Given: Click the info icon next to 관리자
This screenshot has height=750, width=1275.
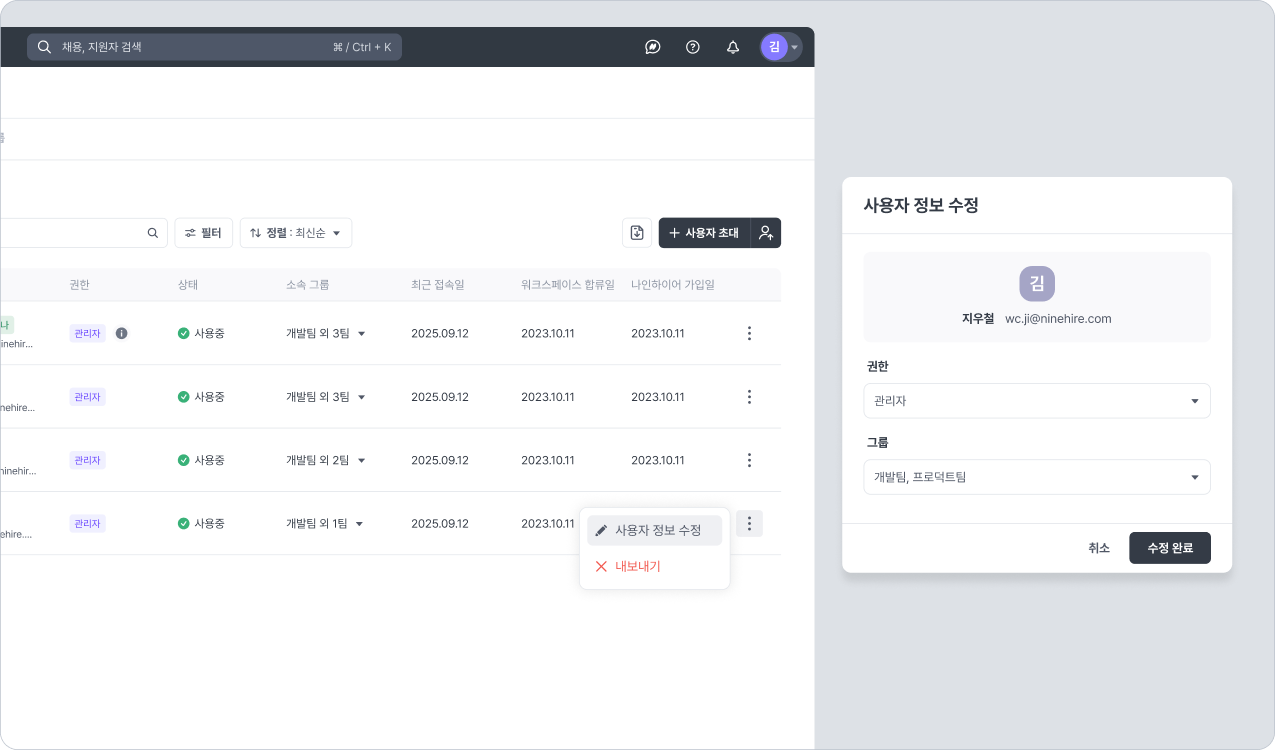Looking at the screenshot, I should click(122, 333).
